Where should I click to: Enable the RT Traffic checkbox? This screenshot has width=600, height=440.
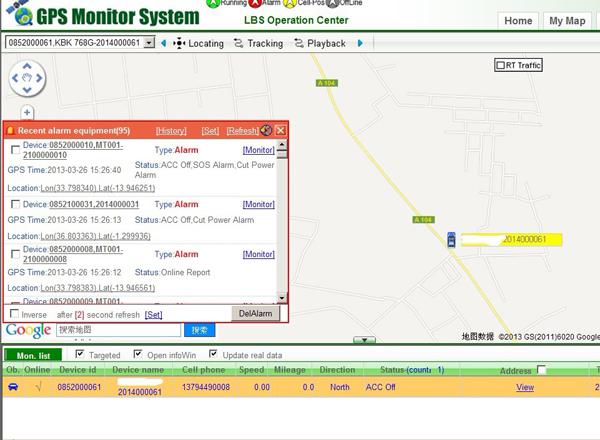coord(501,65)
